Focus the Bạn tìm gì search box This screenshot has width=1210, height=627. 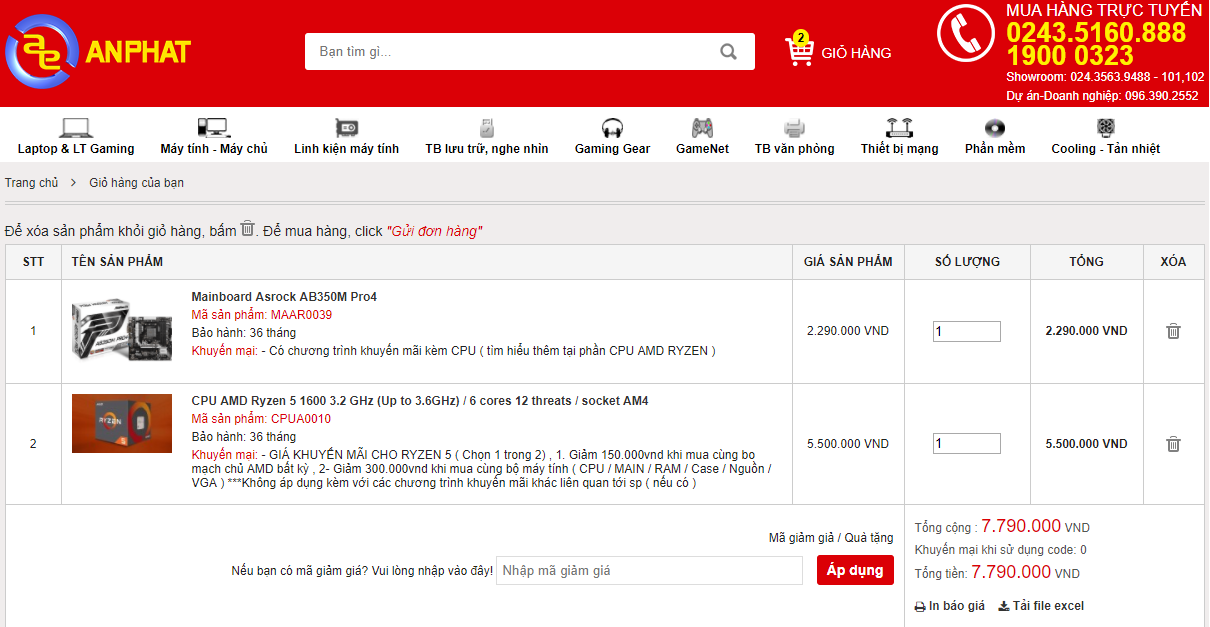[x=510, y=52]
